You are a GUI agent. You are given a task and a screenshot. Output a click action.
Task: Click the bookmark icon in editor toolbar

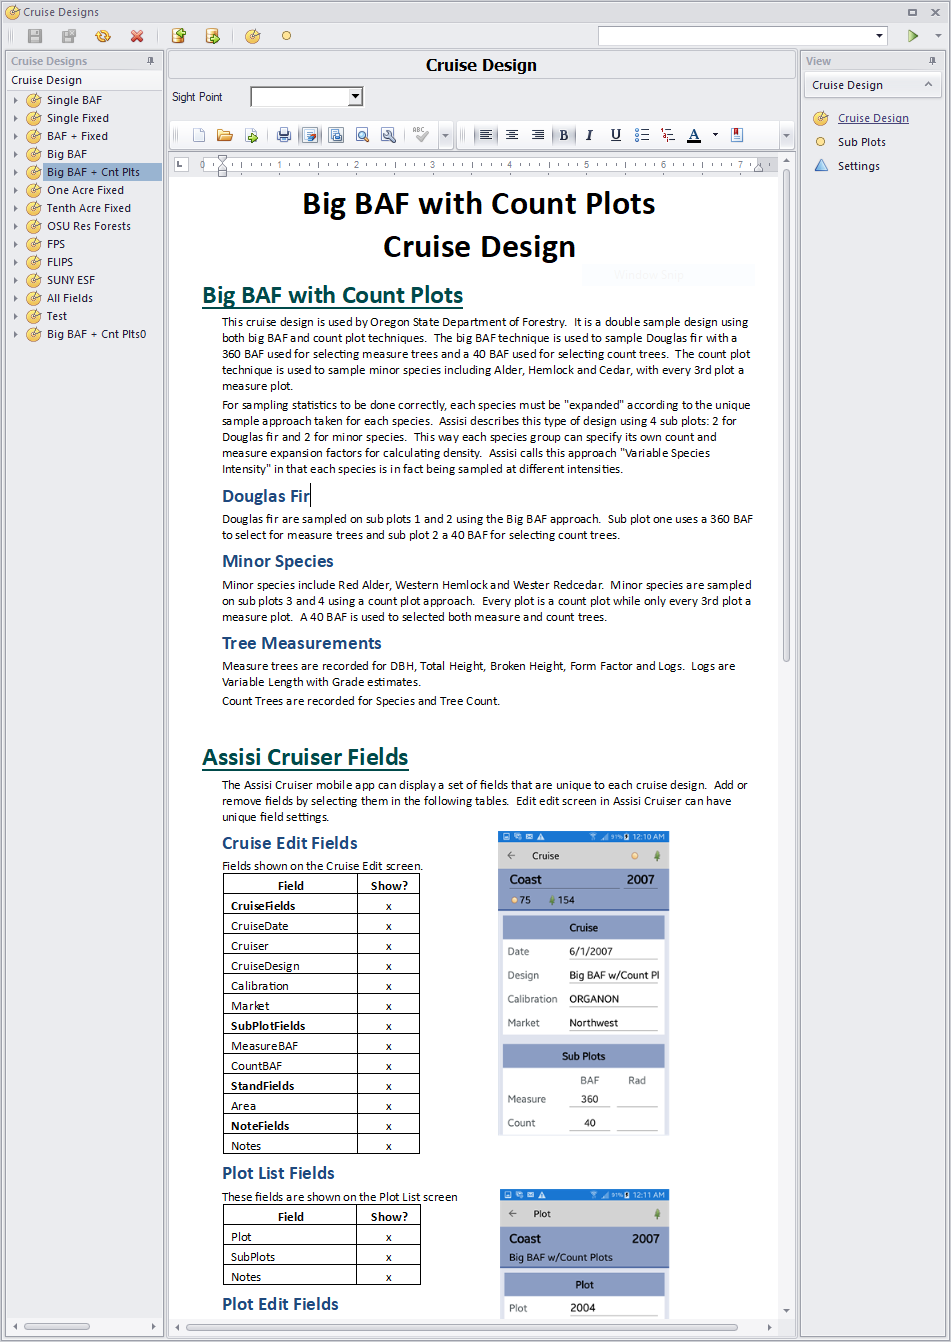coord(737,135)
